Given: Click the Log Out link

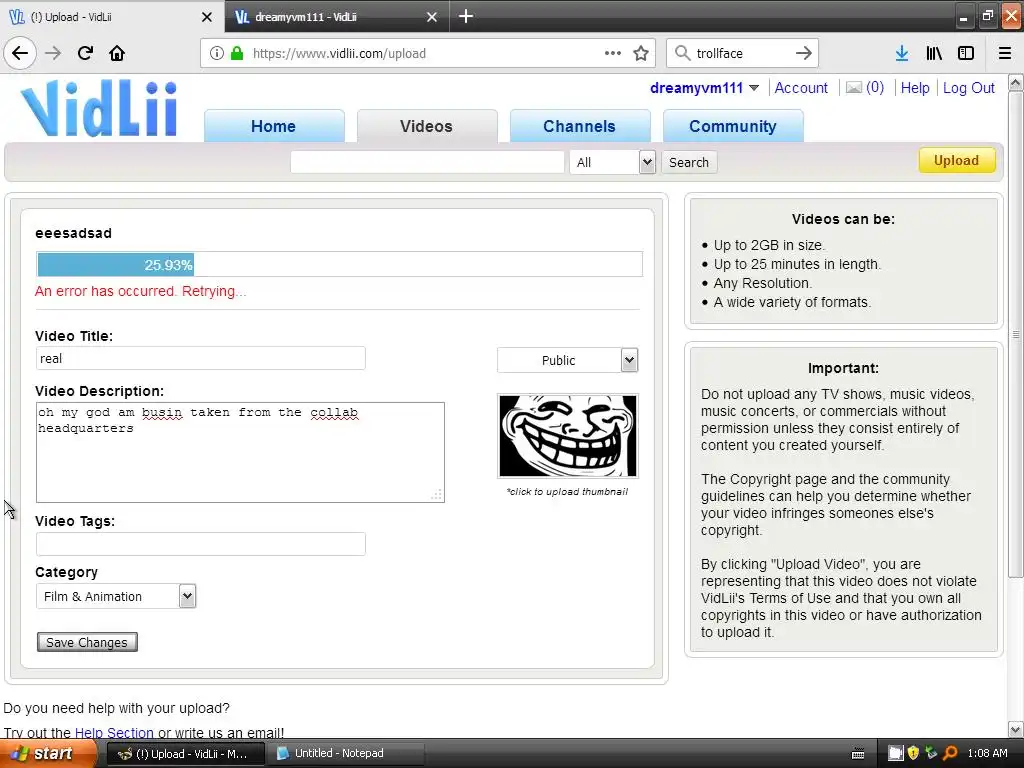Looking at the screenshot, I should pos(968,88).
